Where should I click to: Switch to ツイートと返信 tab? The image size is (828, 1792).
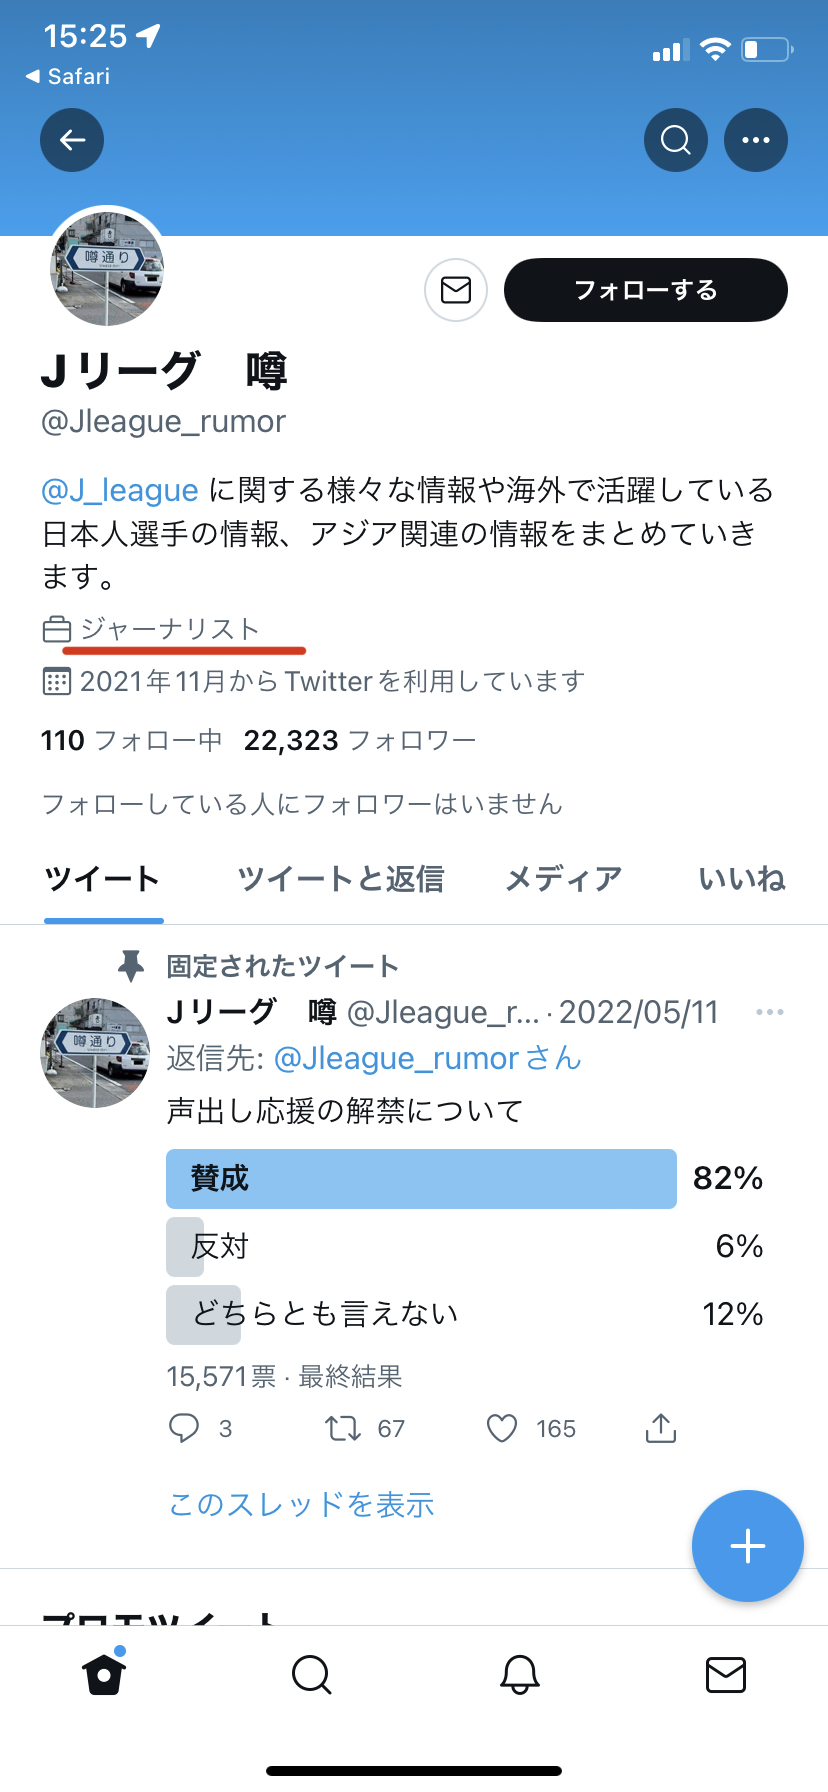(x=341, y=879)
